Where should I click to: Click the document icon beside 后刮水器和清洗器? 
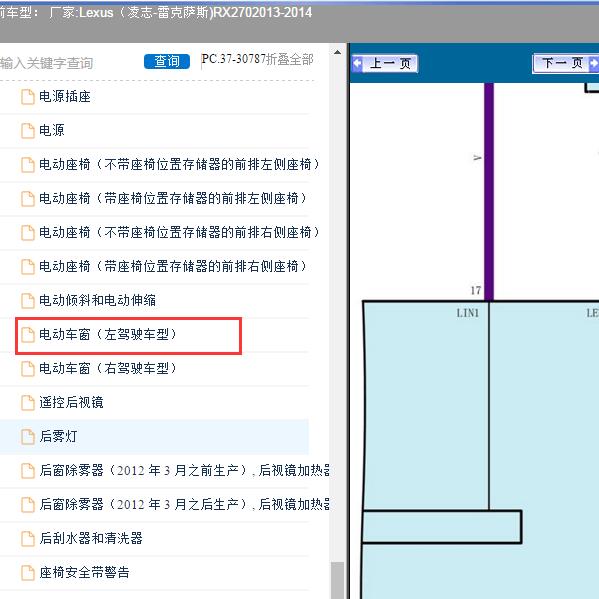click(28, 539)
